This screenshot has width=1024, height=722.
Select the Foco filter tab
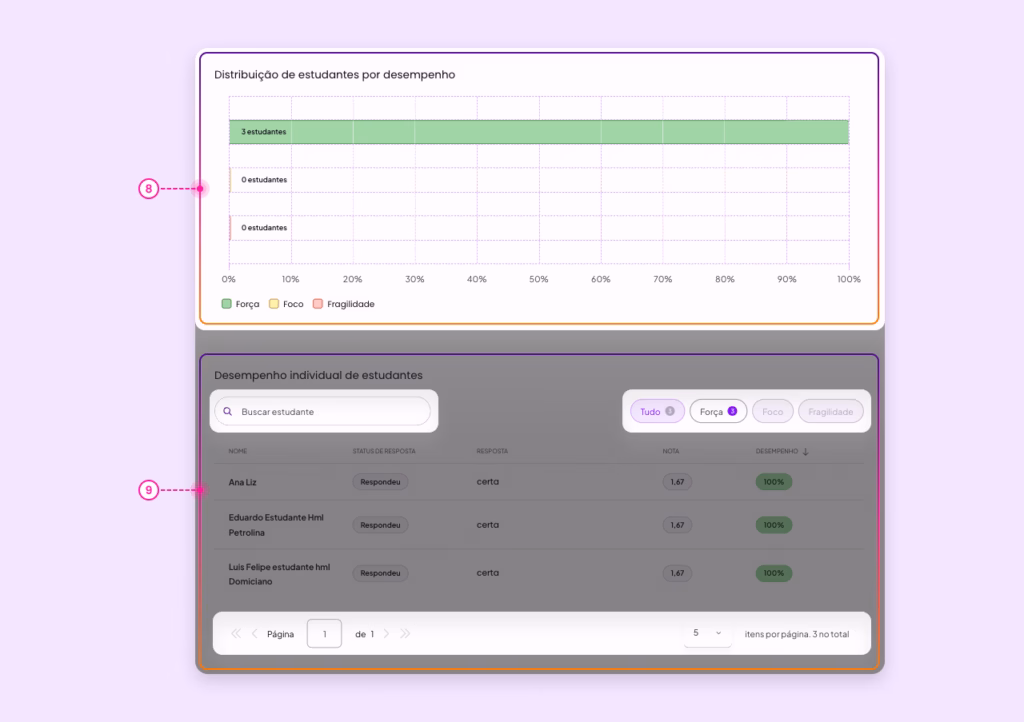click(773, 411)
